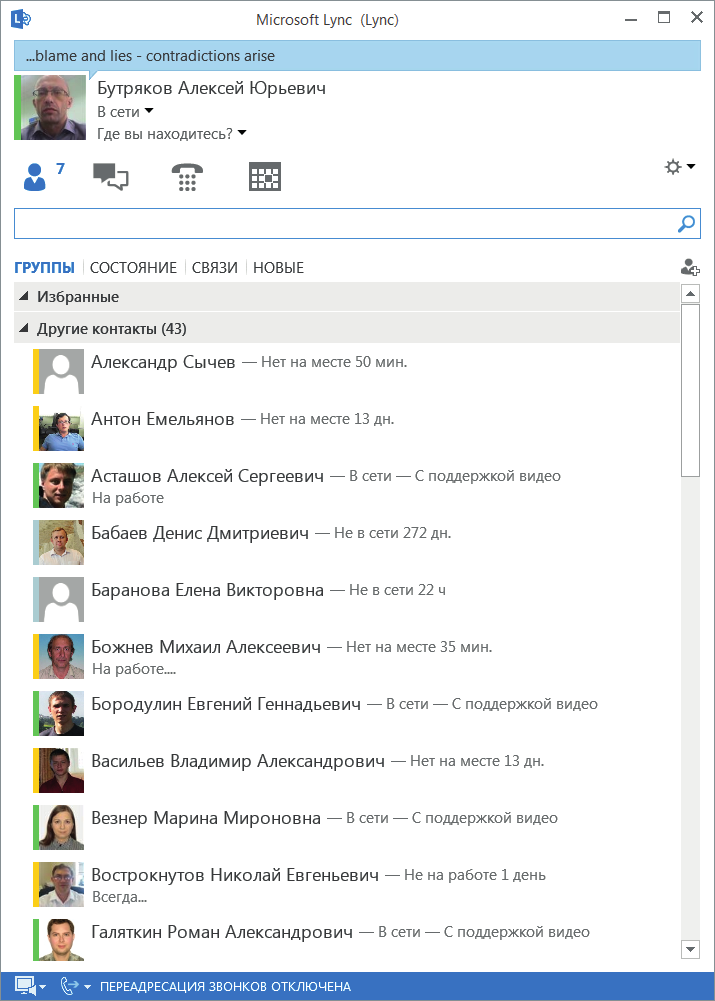715x1001 pixels.
Task: Switch to the НОВЫЕ tab
Action: coord(278,267)
